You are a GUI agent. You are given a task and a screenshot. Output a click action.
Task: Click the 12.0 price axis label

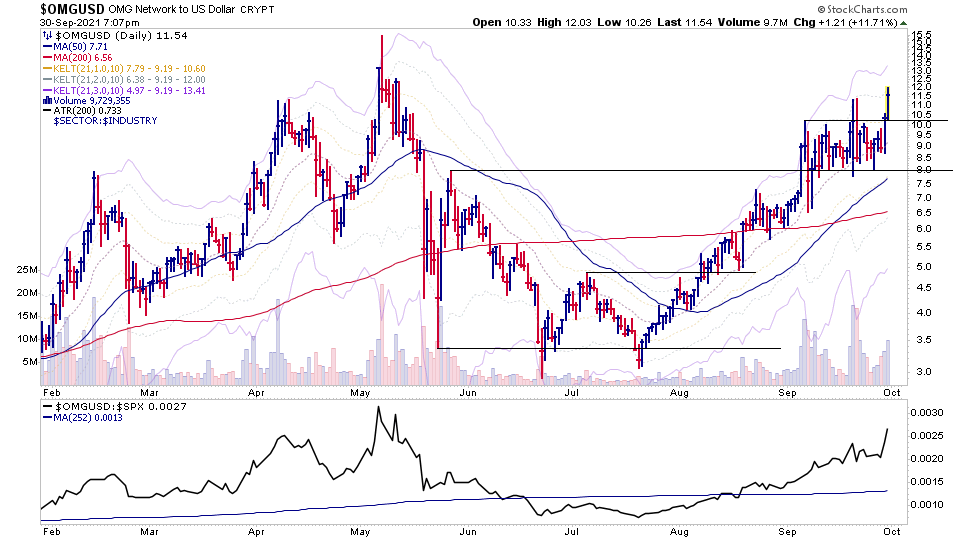click(921, 88)
